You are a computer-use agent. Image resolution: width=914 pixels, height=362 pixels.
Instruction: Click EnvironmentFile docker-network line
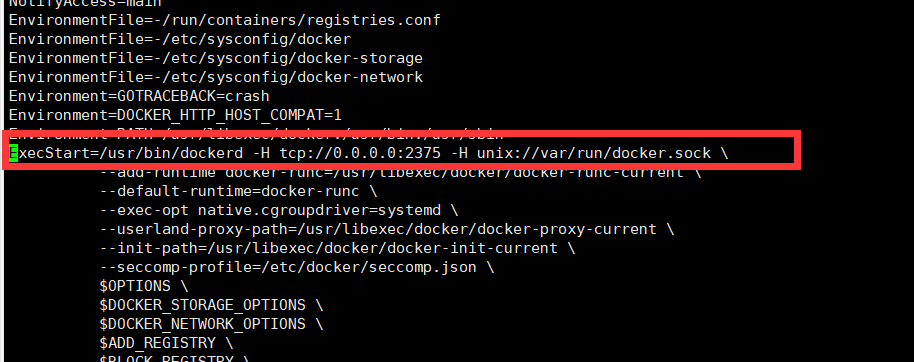click(x=216, y=77)
